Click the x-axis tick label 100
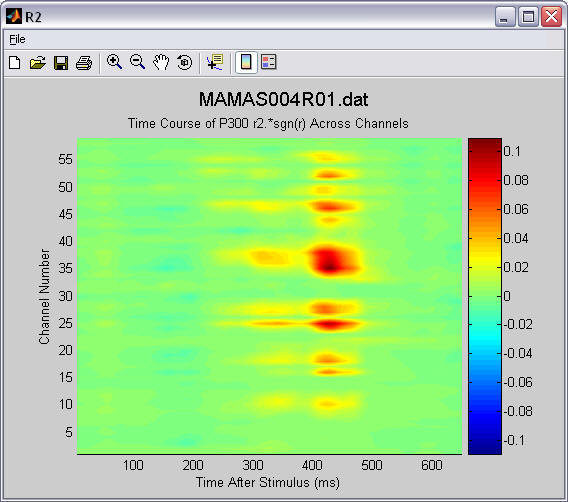 pos(133,465)
